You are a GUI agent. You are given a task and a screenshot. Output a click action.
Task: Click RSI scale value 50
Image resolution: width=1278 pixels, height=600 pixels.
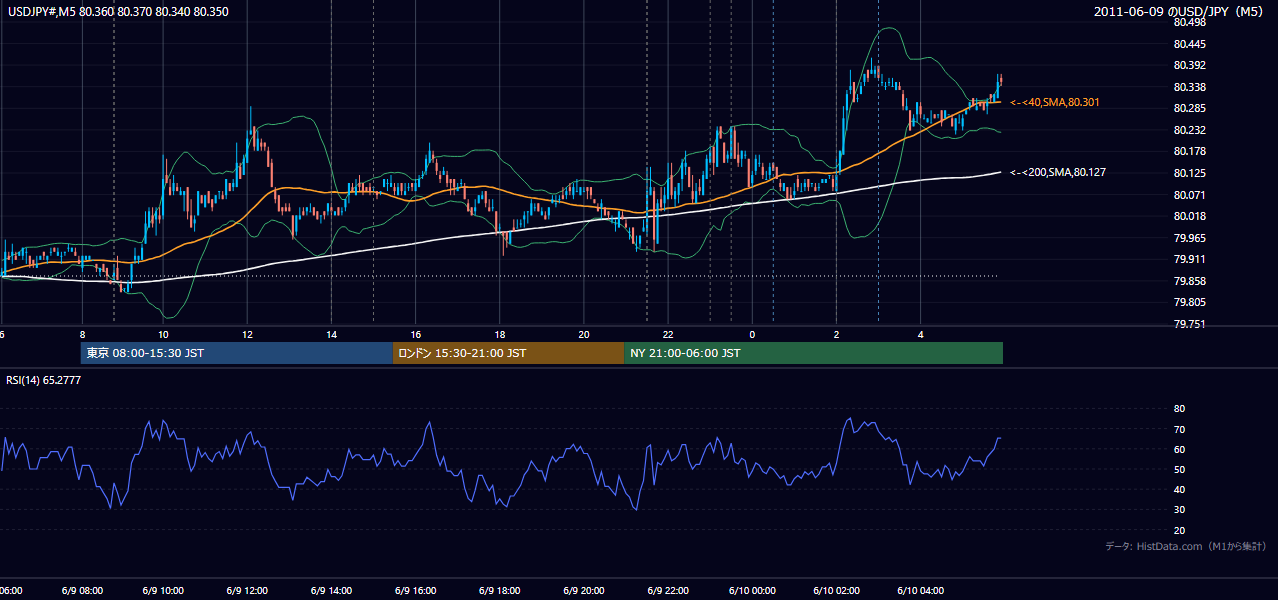click(x=1179, y=469)
